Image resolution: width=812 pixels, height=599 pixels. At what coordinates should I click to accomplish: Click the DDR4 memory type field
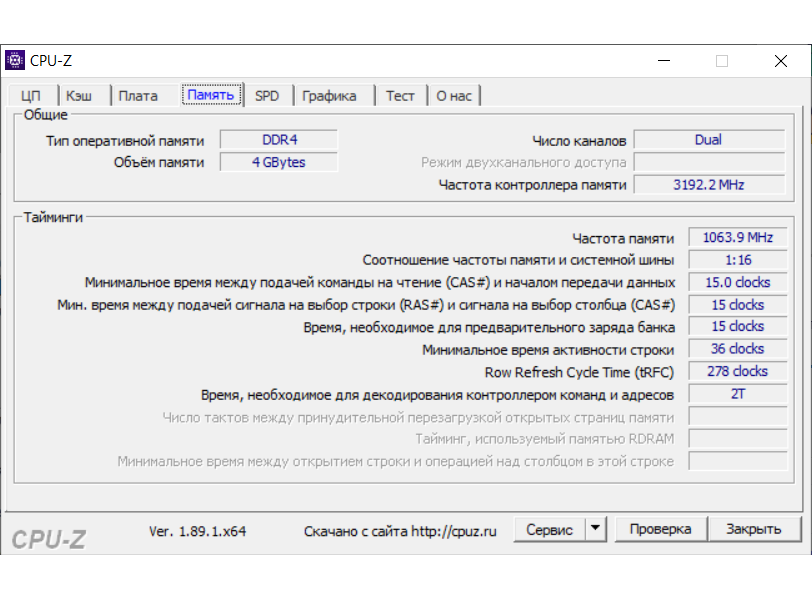[279, 140]
